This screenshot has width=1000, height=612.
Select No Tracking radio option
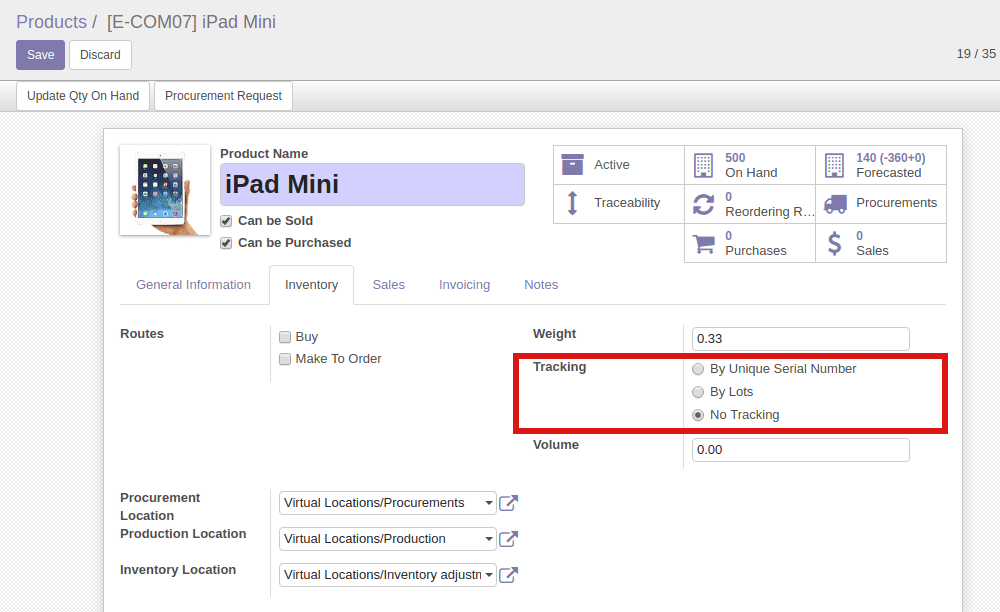(x=698, y=415)
